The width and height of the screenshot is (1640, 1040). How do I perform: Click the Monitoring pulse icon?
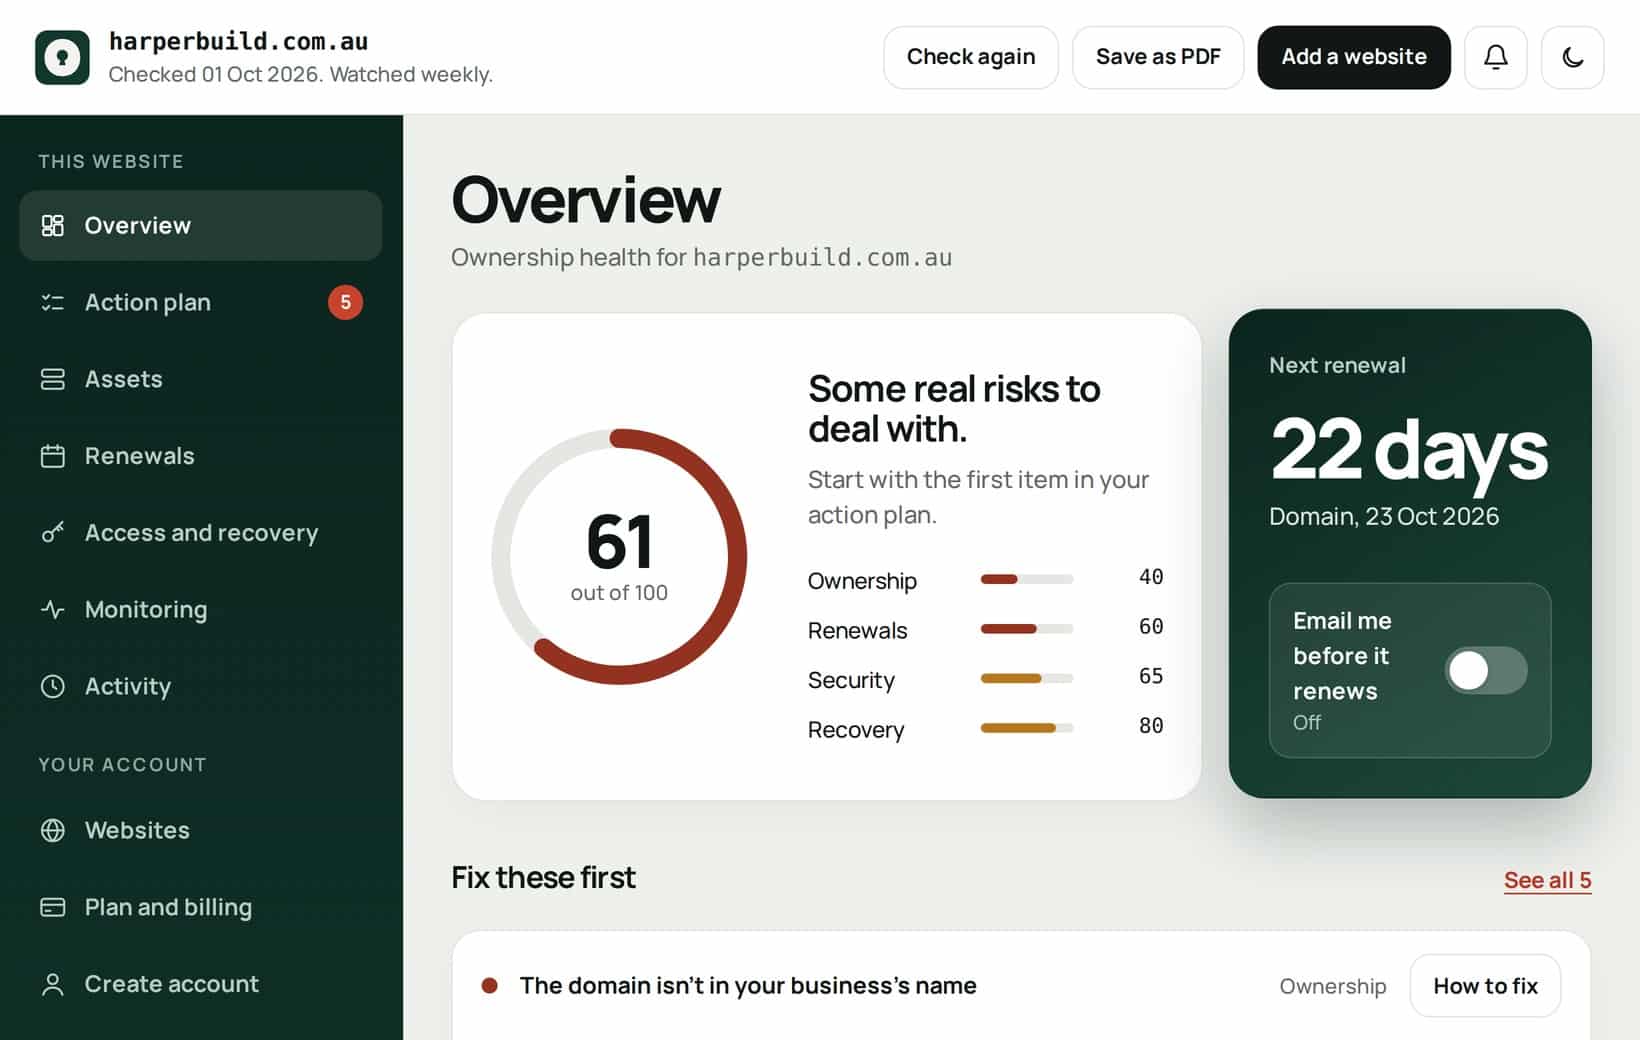52,609
